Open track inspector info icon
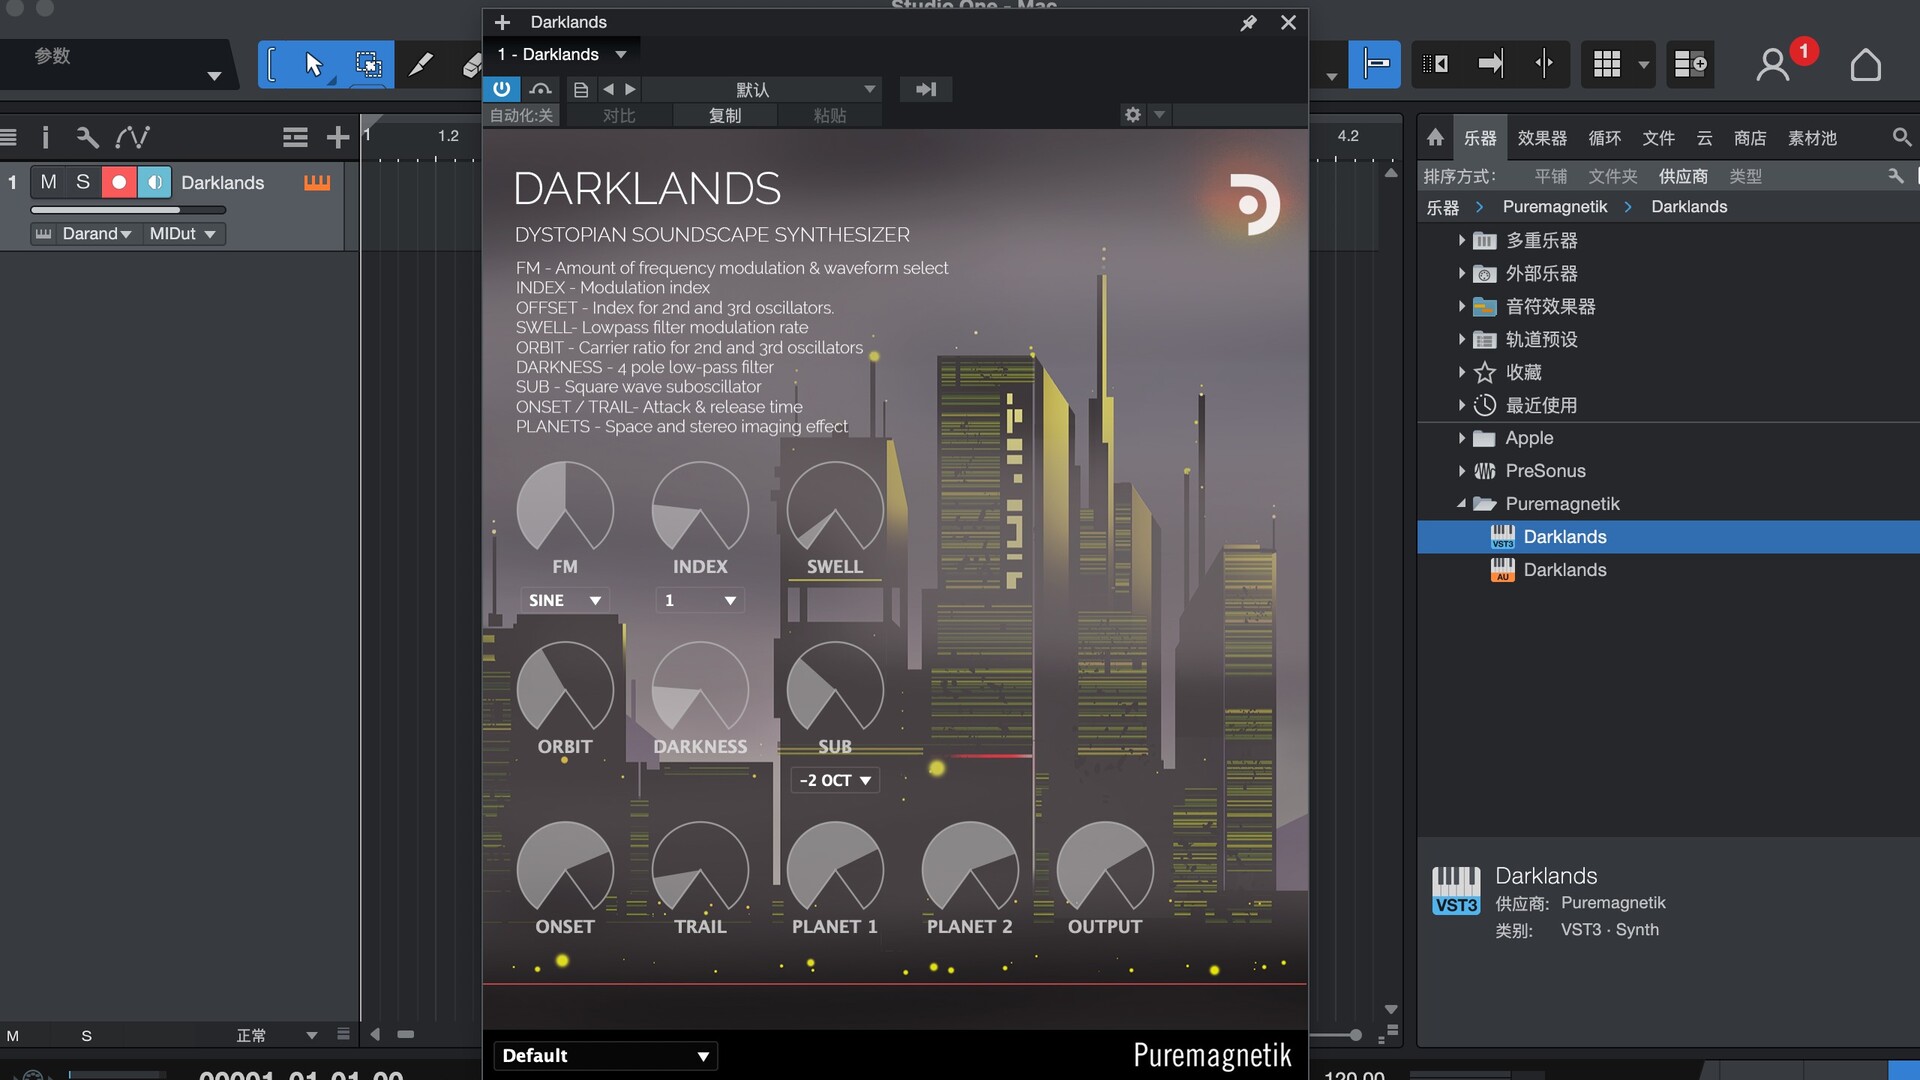The height and width of the screenshot is (1080, 1920). point(45,137)
